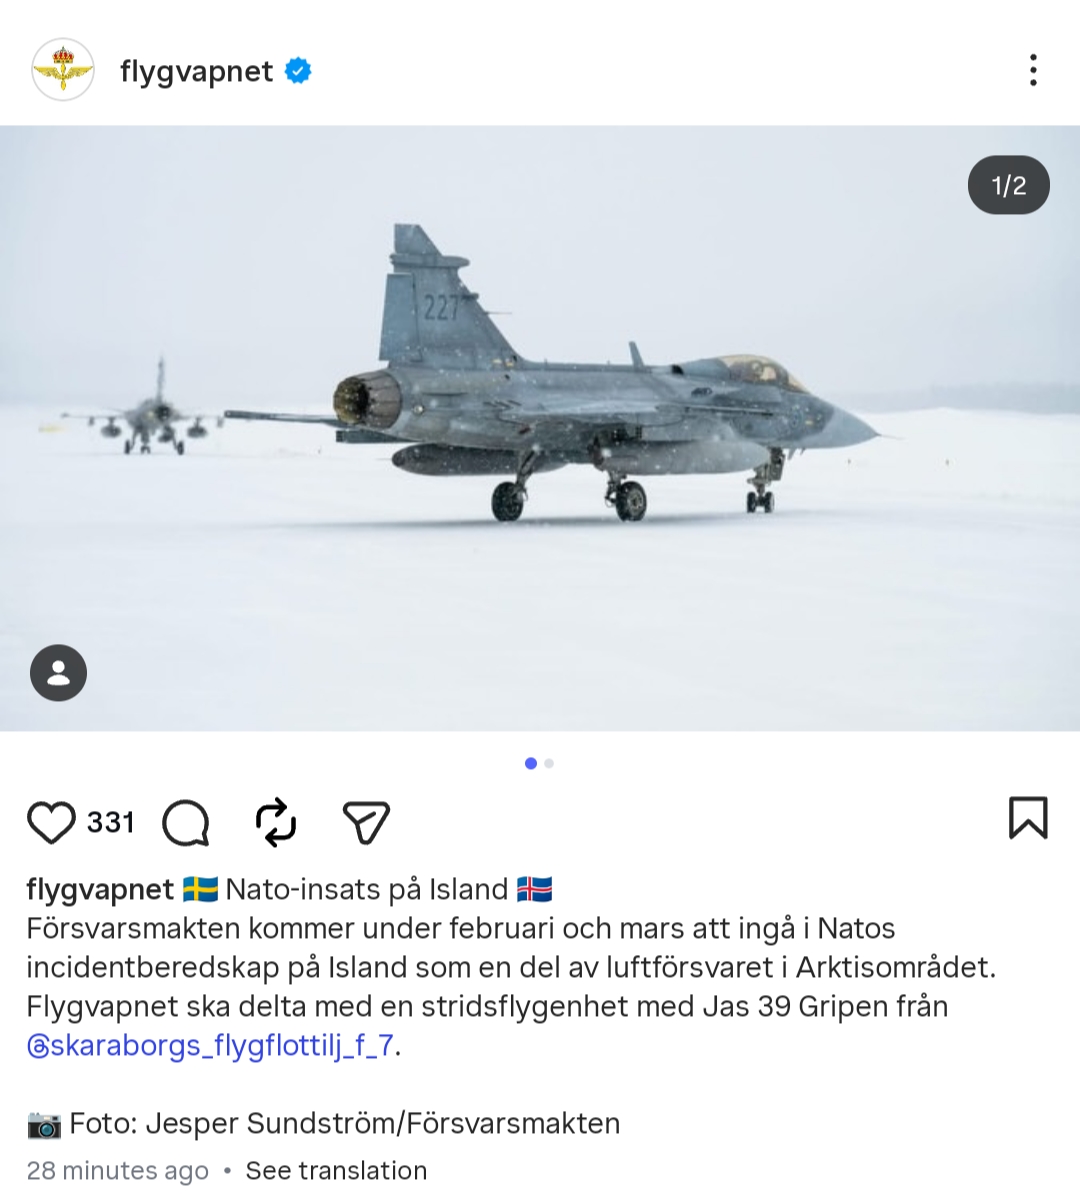Open the three-dot options menu
The image size is (1080, 1201).
pos(1033,70)
